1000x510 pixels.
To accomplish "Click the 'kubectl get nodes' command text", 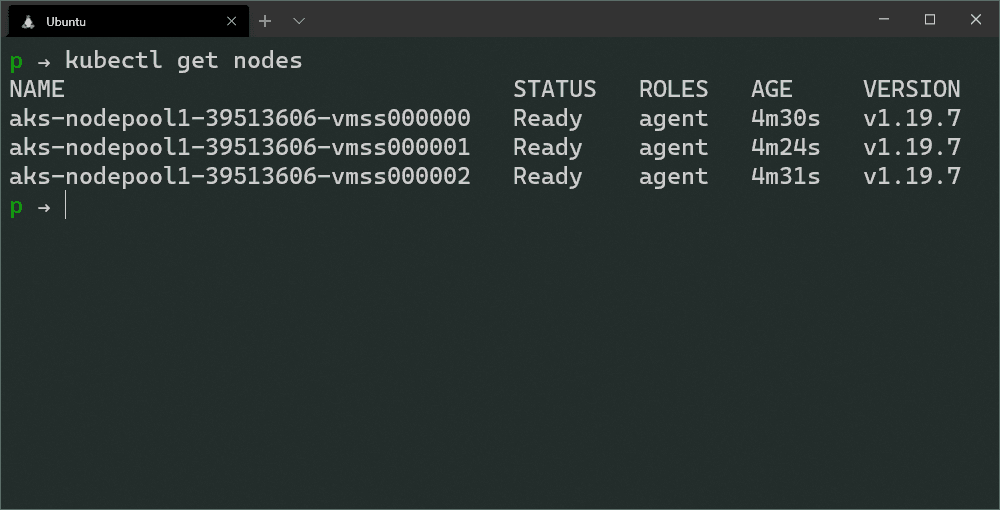I will click(x=184, y=61).
